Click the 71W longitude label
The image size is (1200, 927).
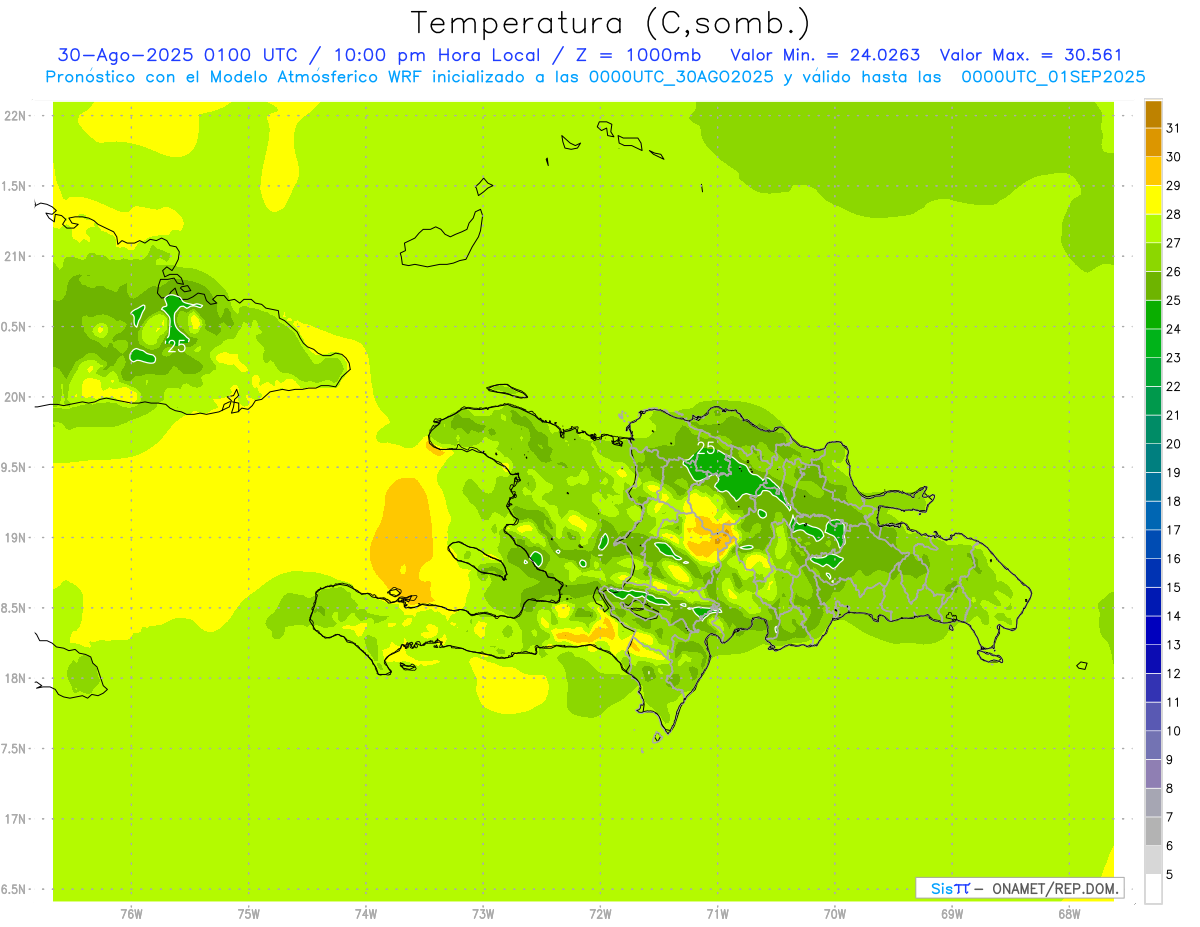(717, 914)
